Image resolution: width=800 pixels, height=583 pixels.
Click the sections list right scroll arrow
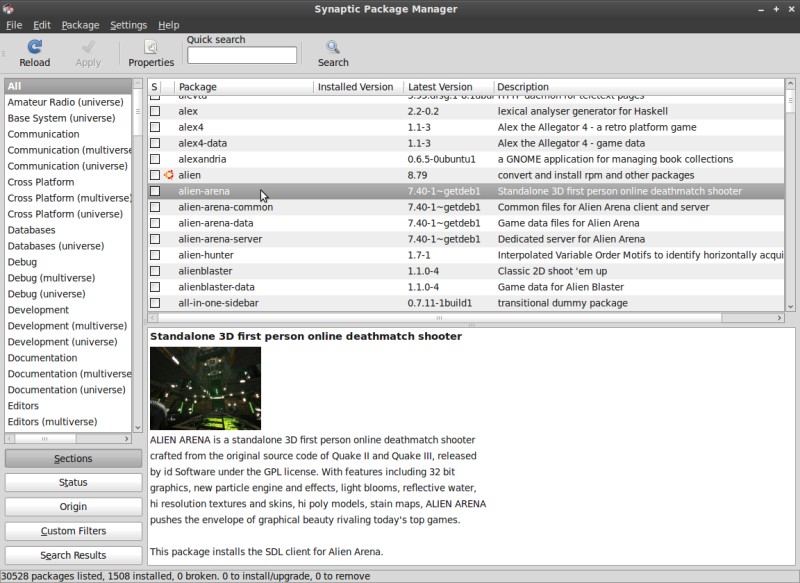point(127,439)
